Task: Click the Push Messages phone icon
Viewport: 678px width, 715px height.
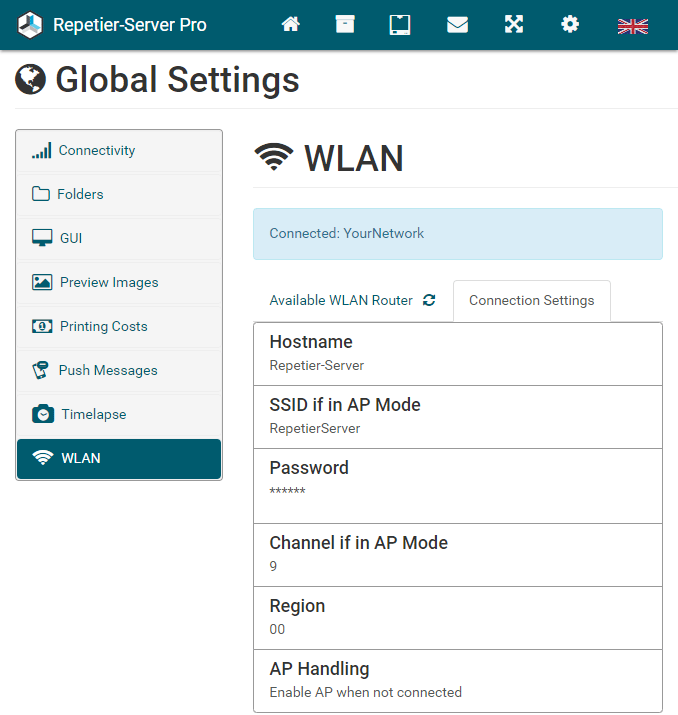Action: (40, 370)
